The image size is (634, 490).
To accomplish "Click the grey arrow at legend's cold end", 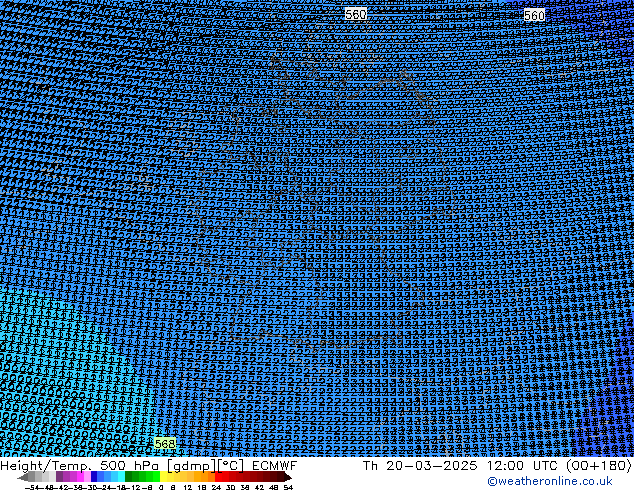I will 23,477.
